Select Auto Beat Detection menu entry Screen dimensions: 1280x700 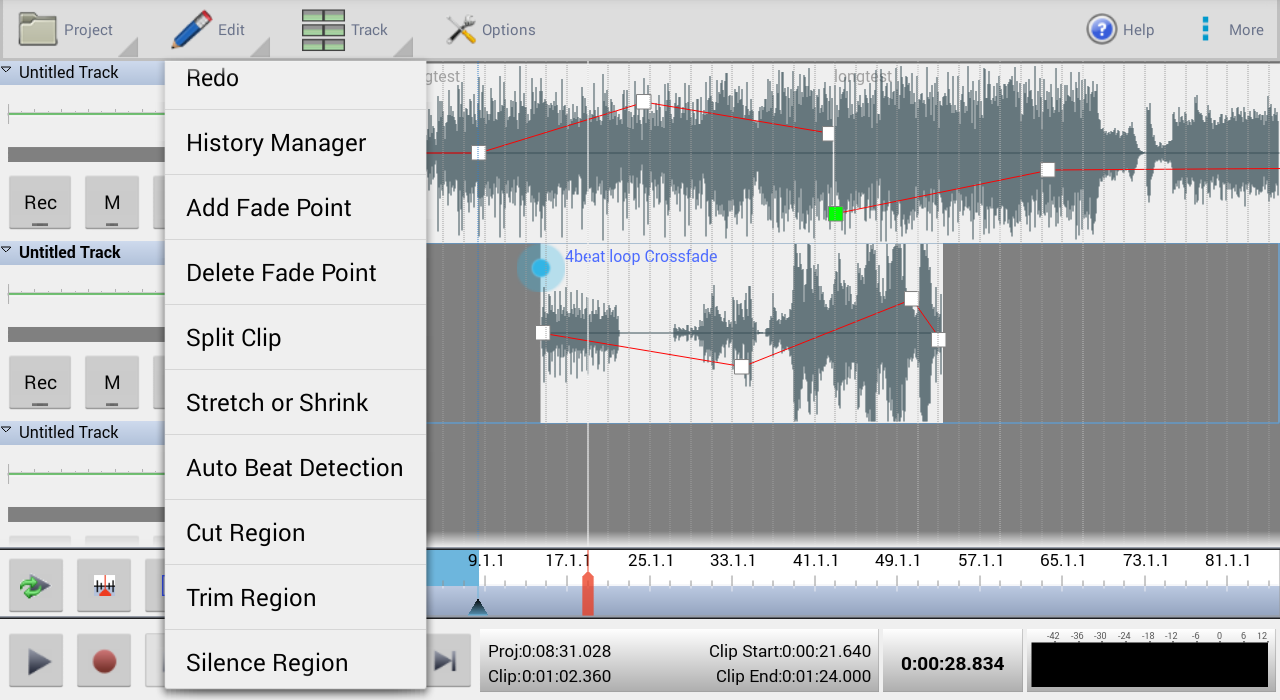tap(295, 468)
